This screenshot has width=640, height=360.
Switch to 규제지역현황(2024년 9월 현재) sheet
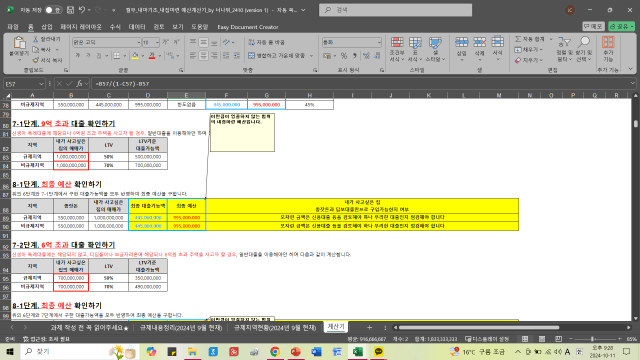[275, 328]
